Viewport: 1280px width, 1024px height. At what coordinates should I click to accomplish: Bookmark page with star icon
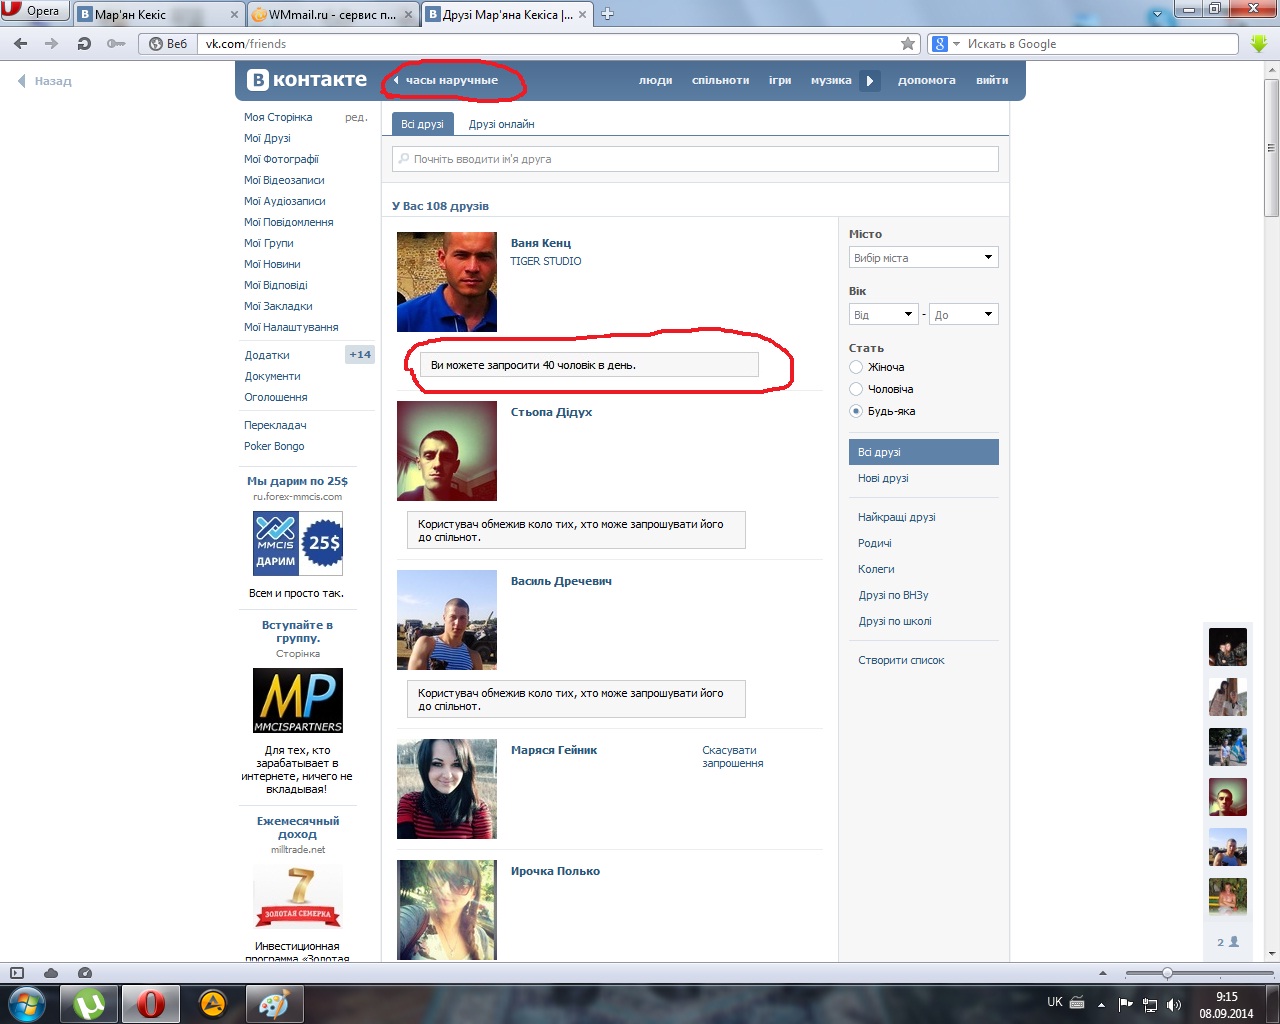tap(908, 44)
